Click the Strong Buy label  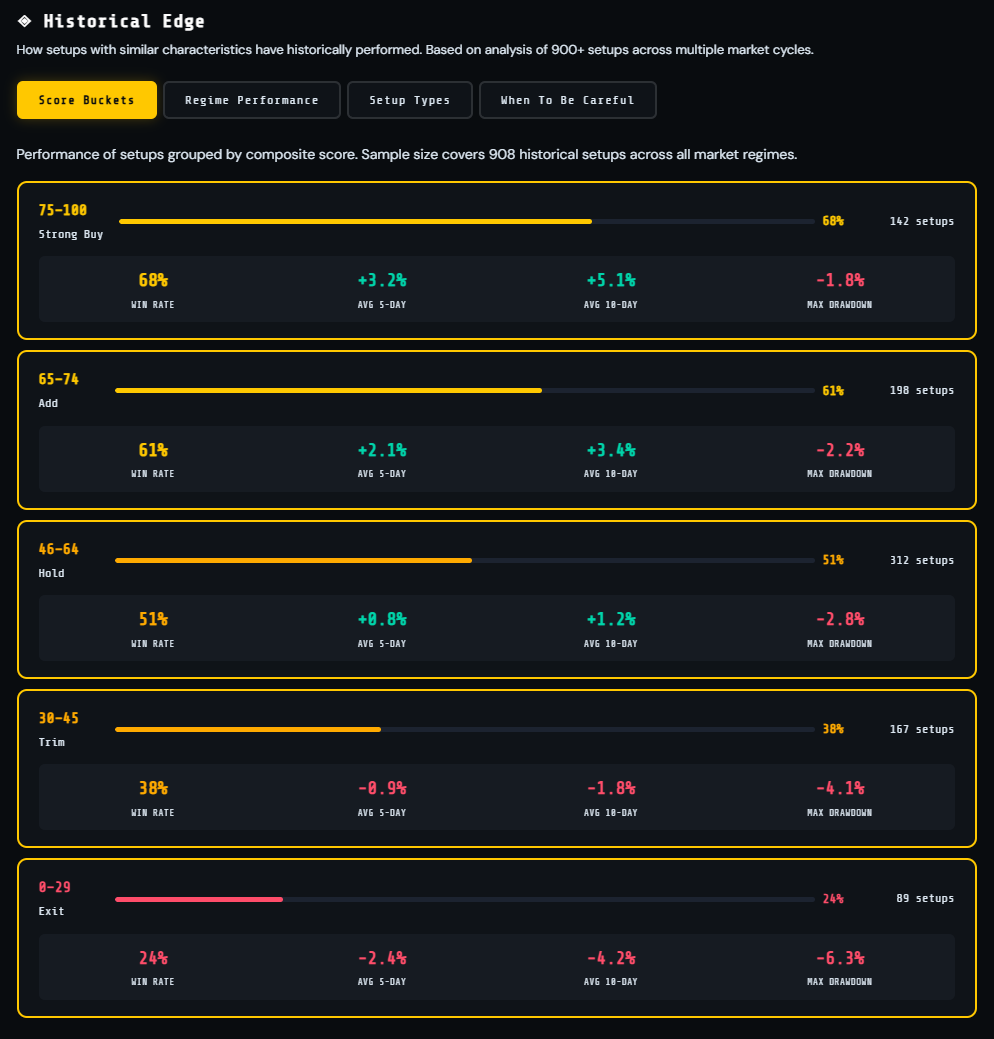click(x=71, y=234)
